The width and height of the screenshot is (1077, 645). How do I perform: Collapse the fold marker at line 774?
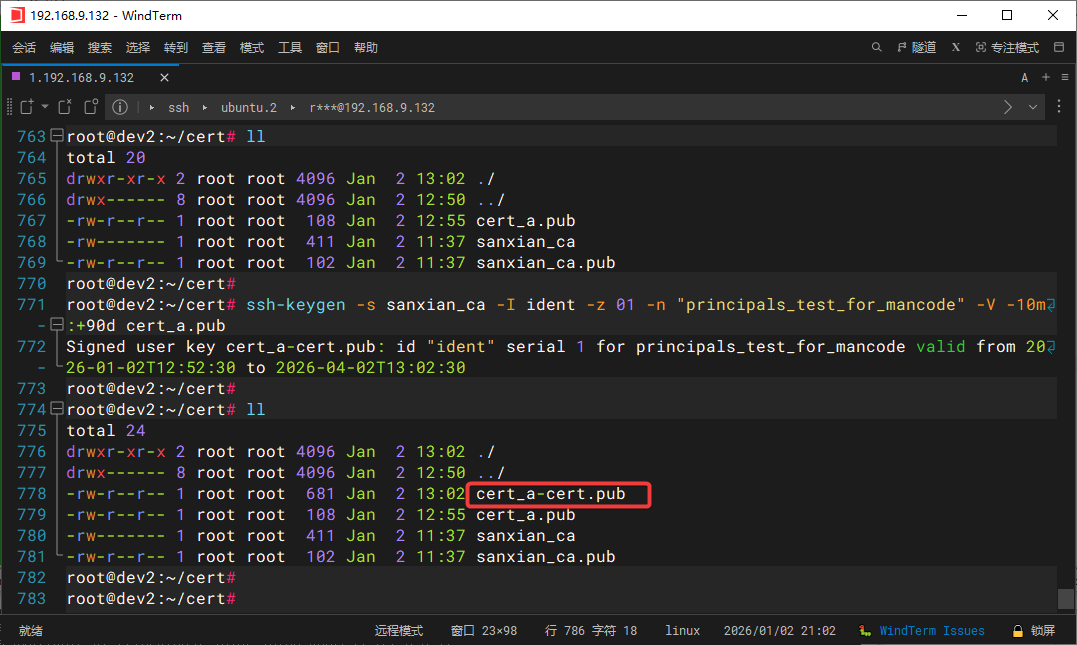56,409
